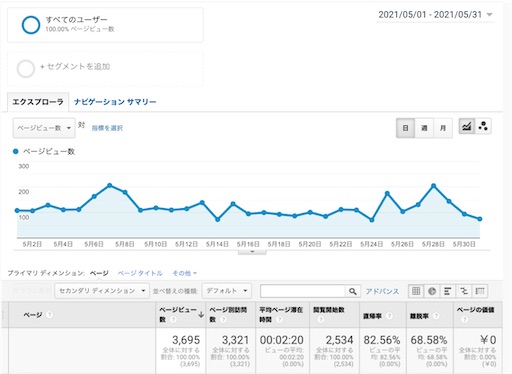Open help icon under ページの価値 header
The image size is (512, 374).
coord(464,319)
